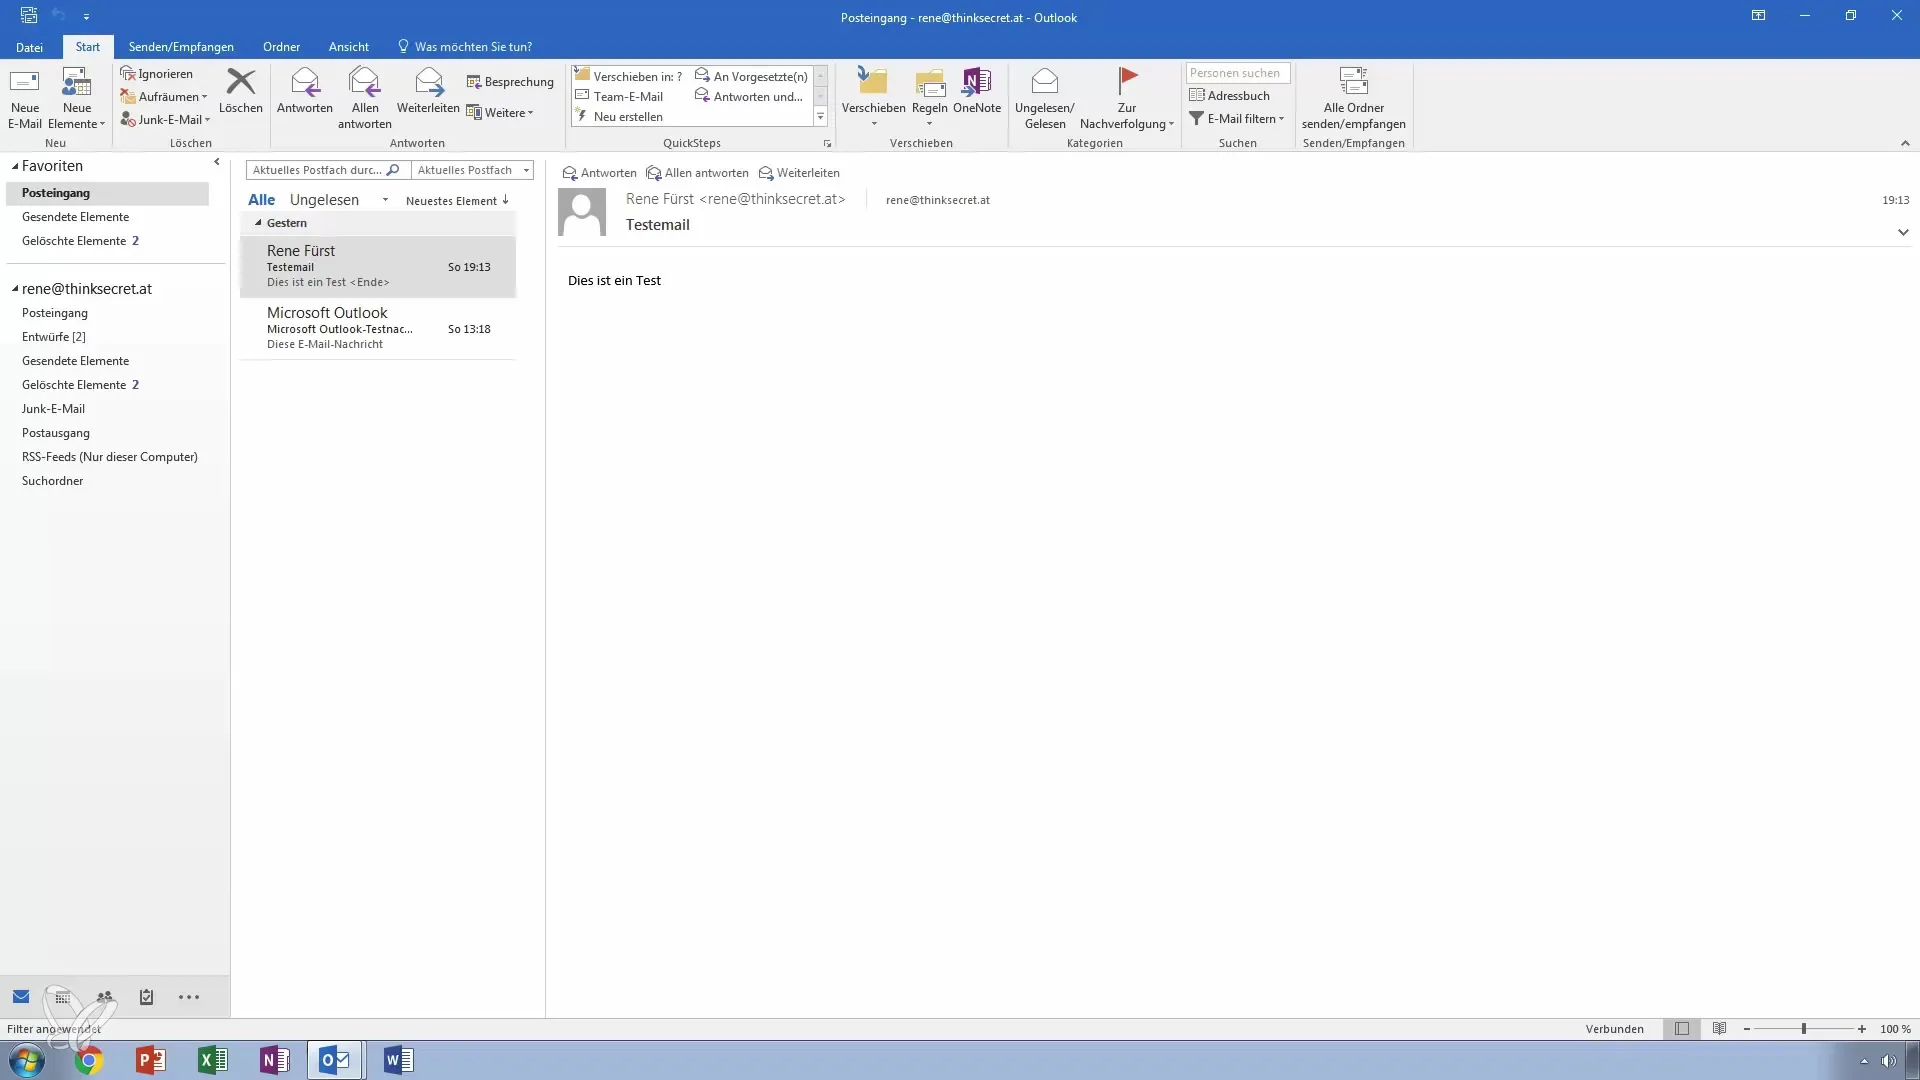This screenshot has width=1920, height=1080.
Task: Switch to Normal view in status bar
Action: [1682, 1029]
